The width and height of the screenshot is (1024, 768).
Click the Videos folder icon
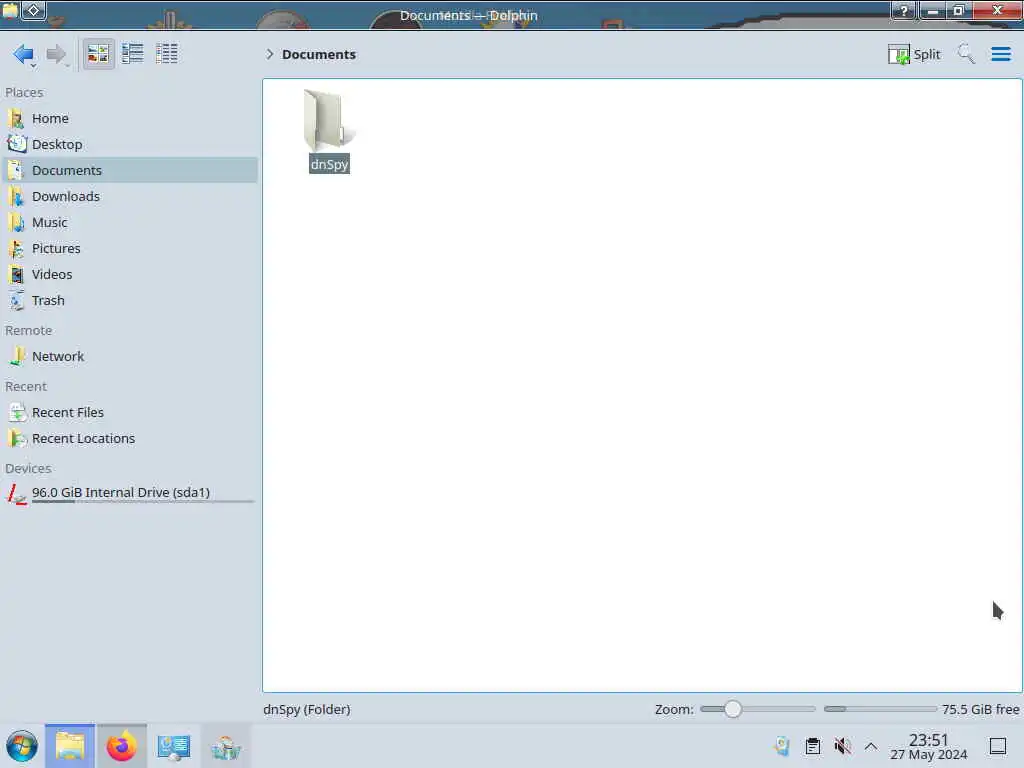tap(16, 275)
